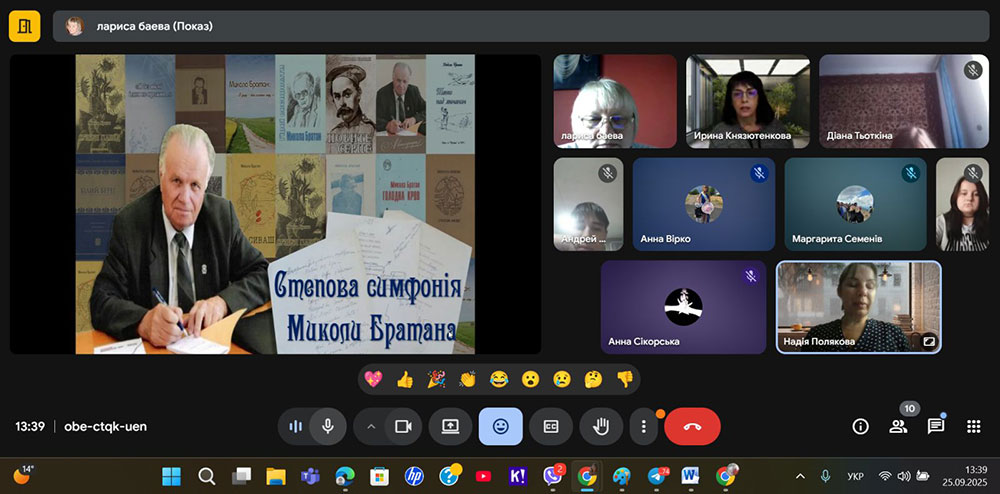Toggle the camera button
Image resolution: width=1000 pixels, height=494 pixels.
(x=403, y=426)
